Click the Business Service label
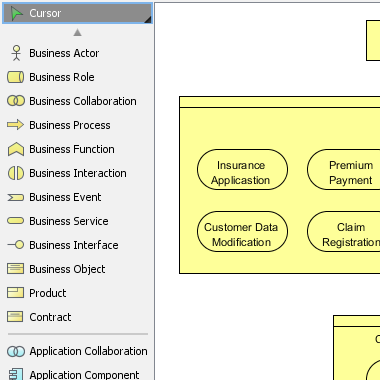Screen dimensions: 380x380 (69, 221)
